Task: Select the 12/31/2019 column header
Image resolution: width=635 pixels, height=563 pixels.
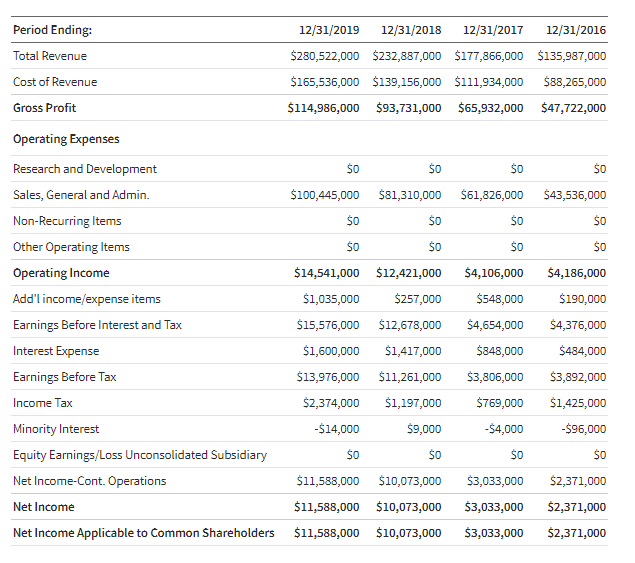Action: coord(329,30)
